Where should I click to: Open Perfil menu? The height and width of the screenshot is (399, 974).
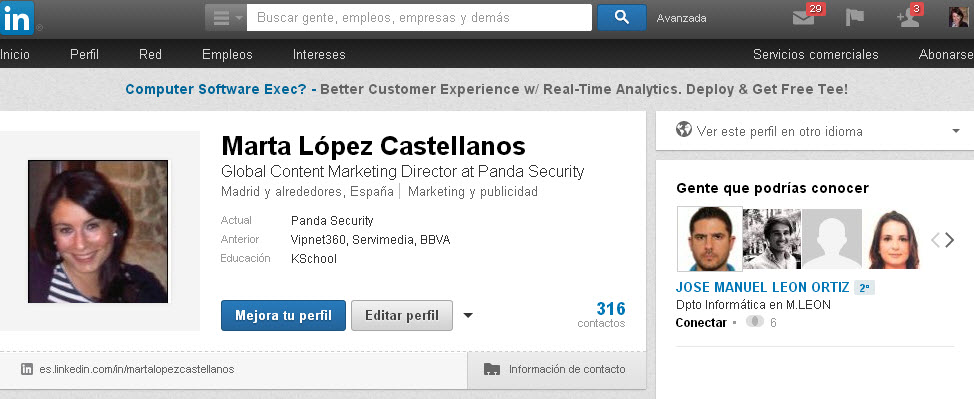point(84,55)
